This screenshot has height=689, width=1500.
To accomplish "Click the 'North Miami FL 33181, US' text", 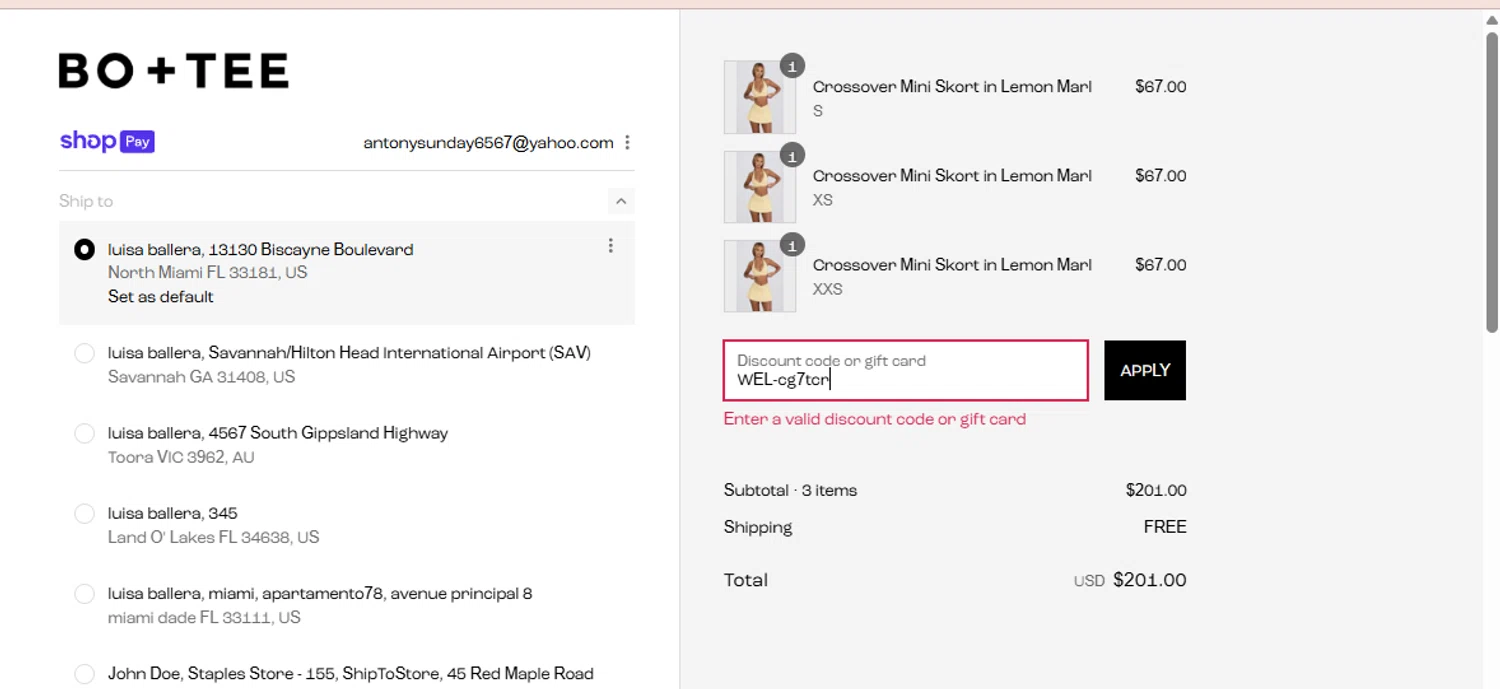I will (x=208, y=272).
